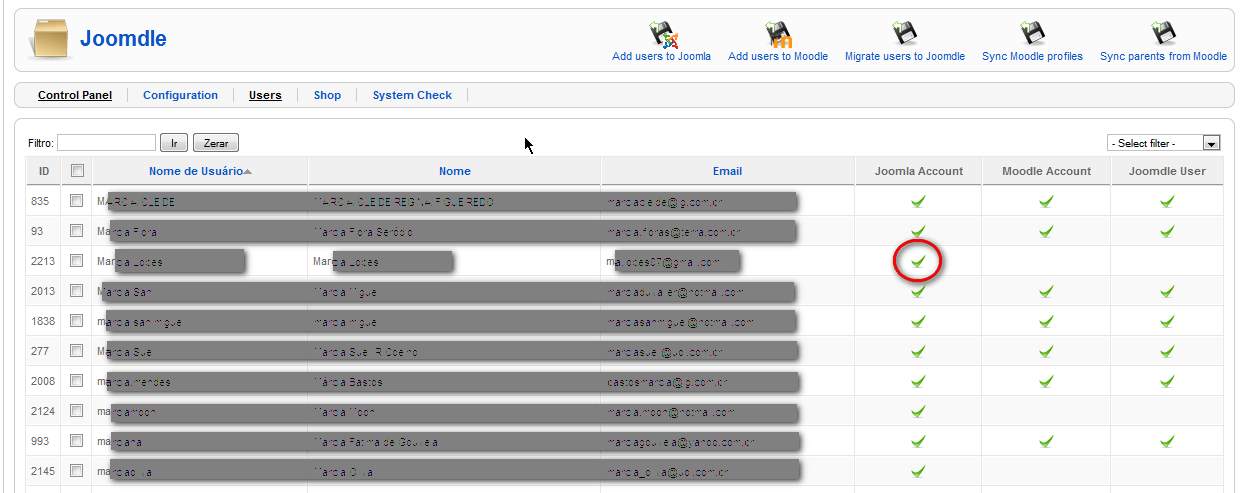Click the Add users to Joomla icon
This screenshot has height=493, width=1243.
click(662, 35)
